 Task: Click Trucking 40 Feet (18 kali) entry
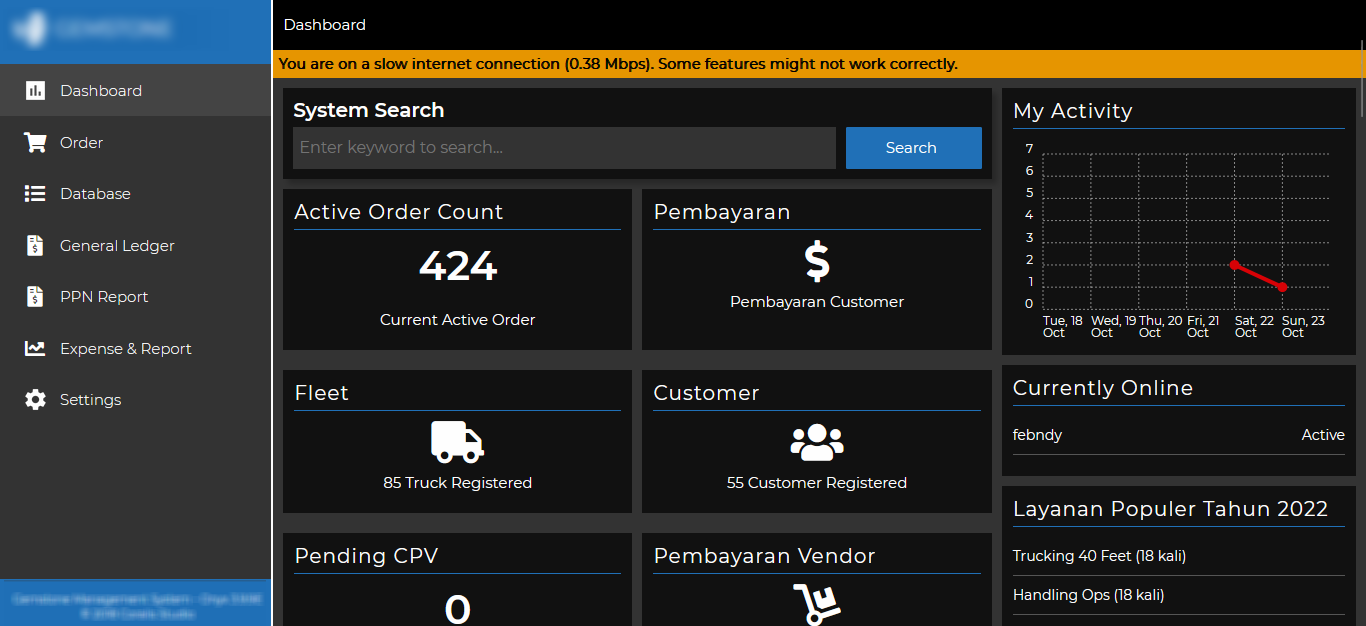tap(1099, 556)
